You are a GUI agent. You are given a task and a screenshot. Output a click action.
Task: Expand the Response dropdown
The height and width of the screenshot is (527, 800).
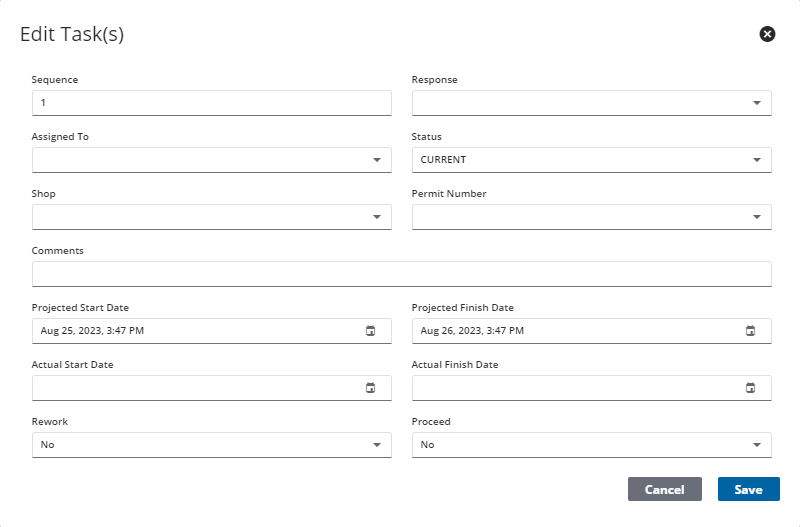click(756, 103)
